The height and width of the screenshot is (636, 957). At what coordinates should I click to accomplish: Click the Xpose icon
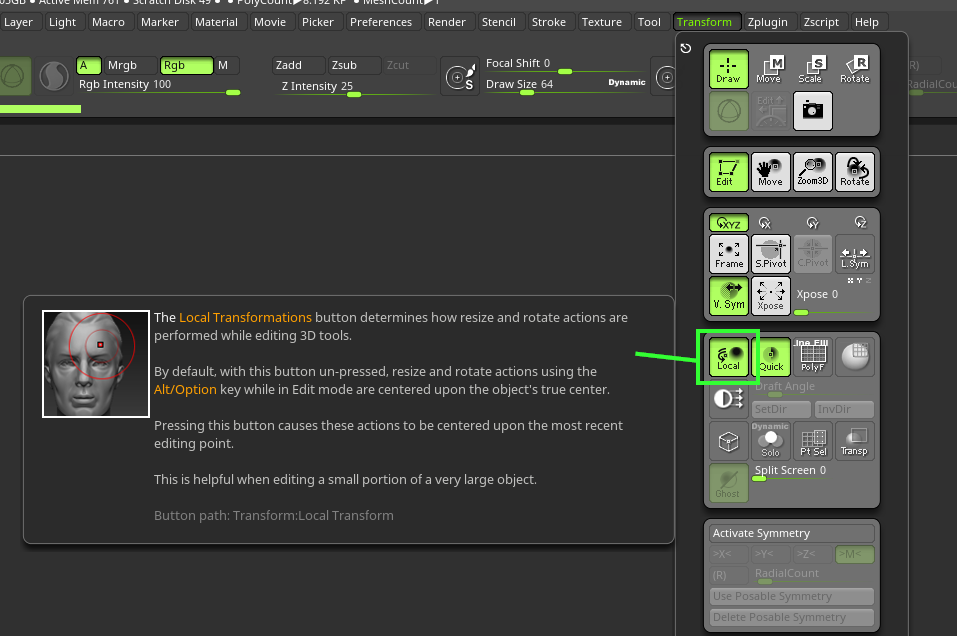pos(770,295)
